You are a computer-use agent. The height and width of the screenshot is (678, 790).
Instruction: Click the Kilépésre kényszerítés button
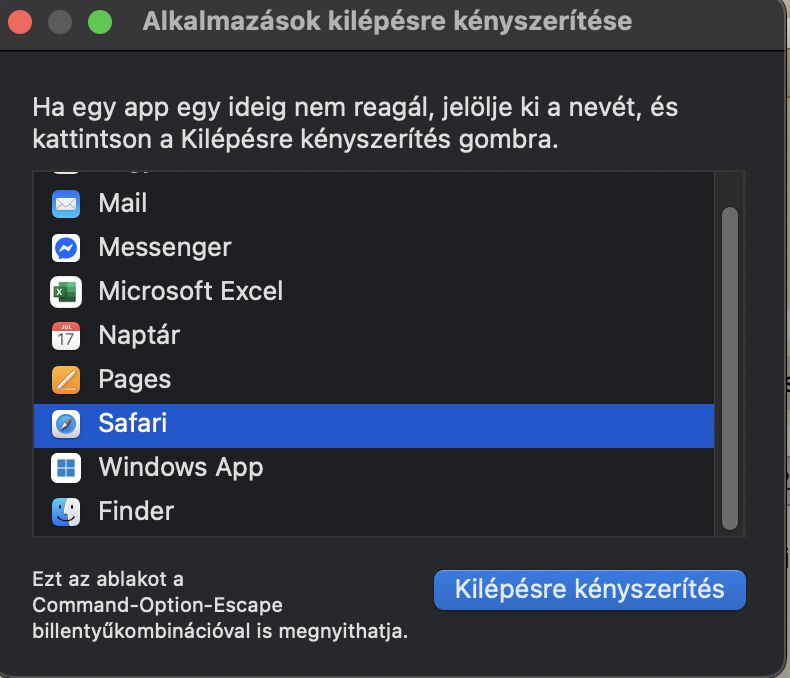pyautogui.click(x=589, y=589)
